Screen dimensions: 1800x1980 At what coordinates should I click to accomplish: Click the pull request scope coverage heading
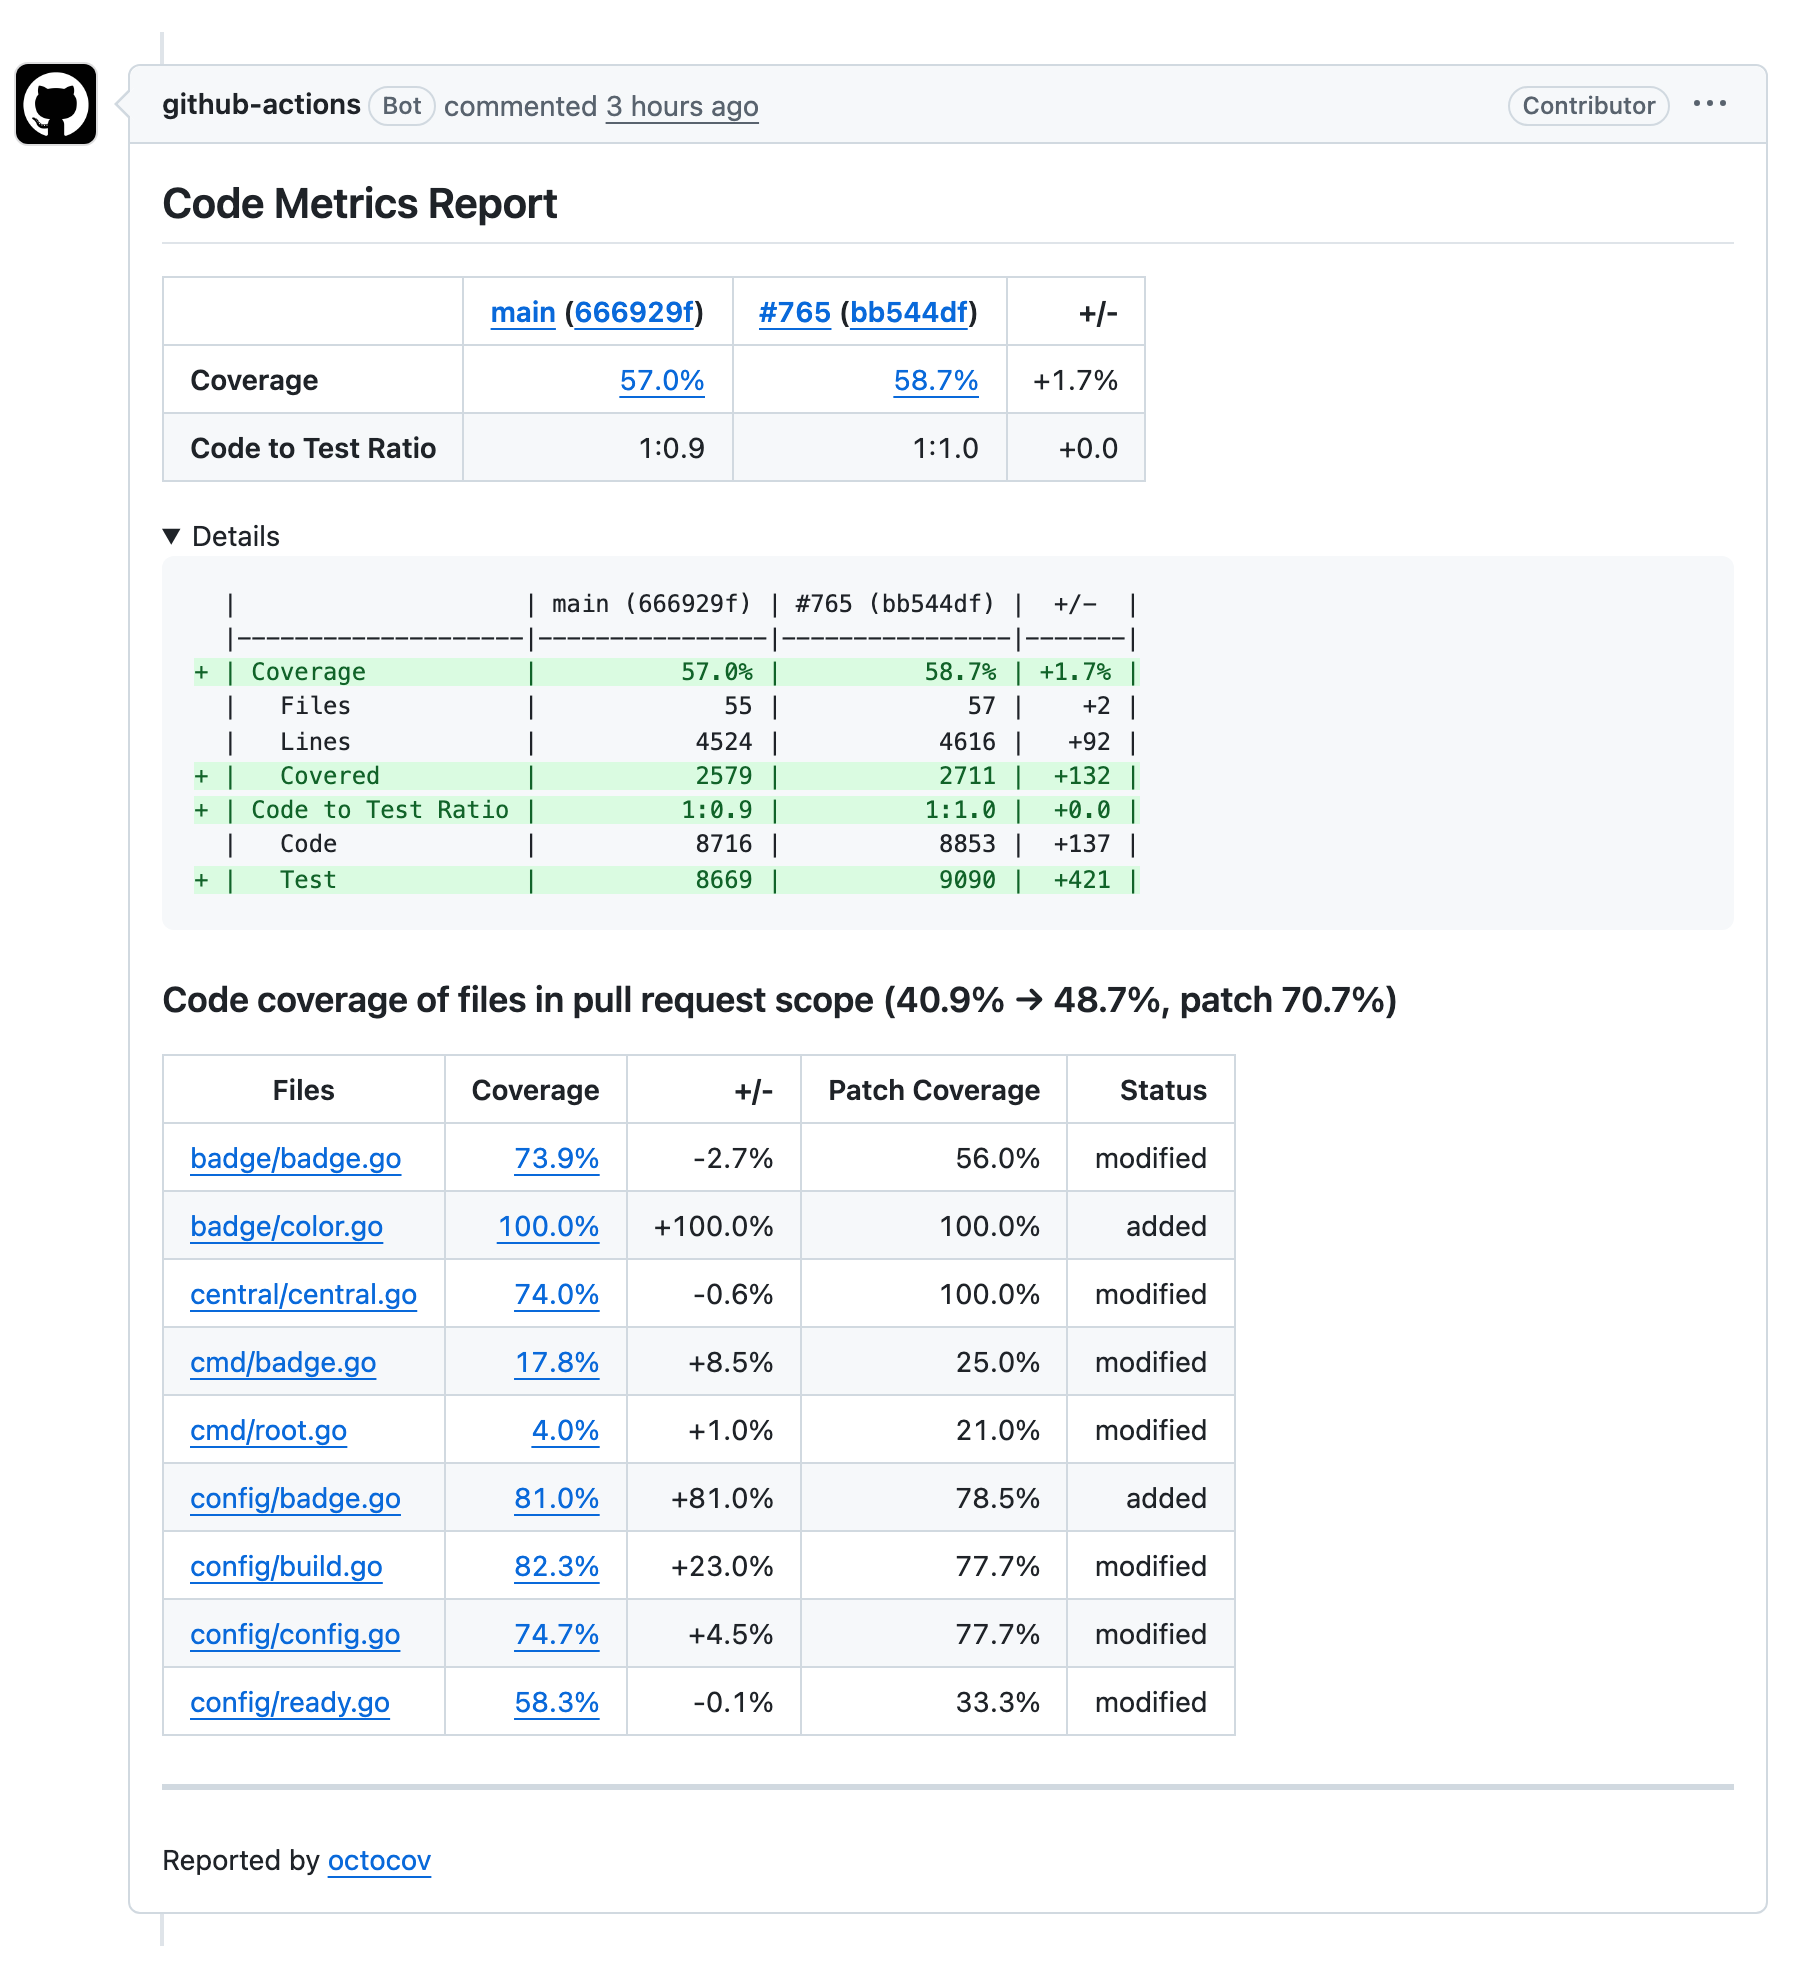780,1000
